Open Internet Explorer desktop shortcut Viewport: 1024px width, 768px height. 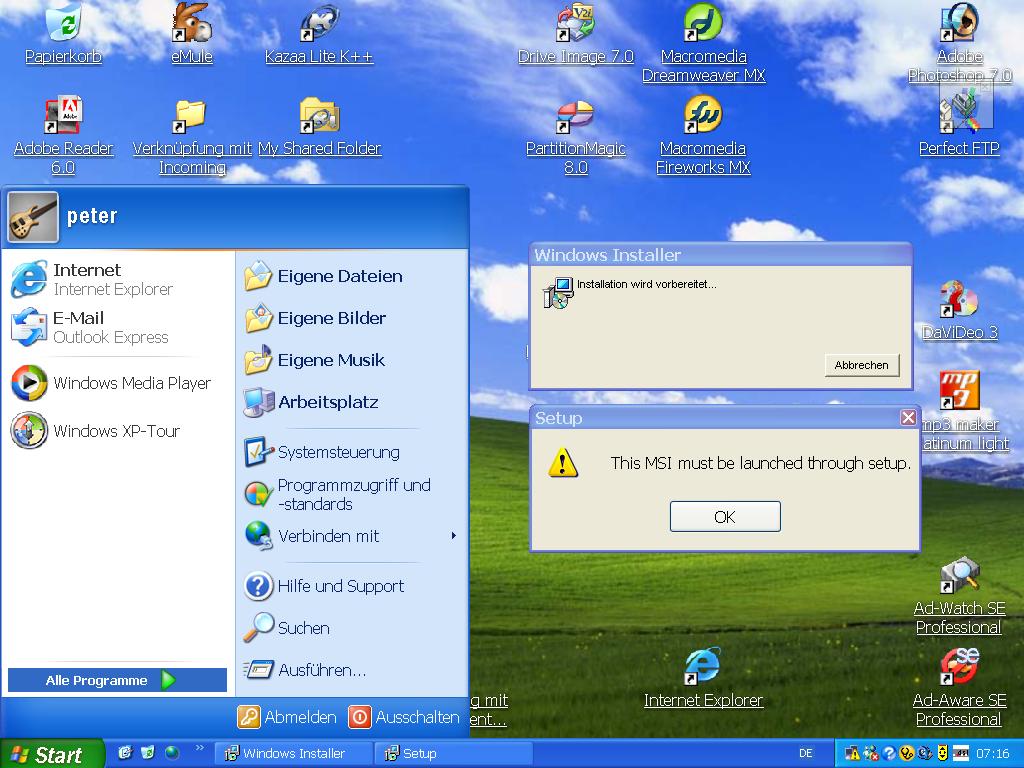[x=703, y=678]
